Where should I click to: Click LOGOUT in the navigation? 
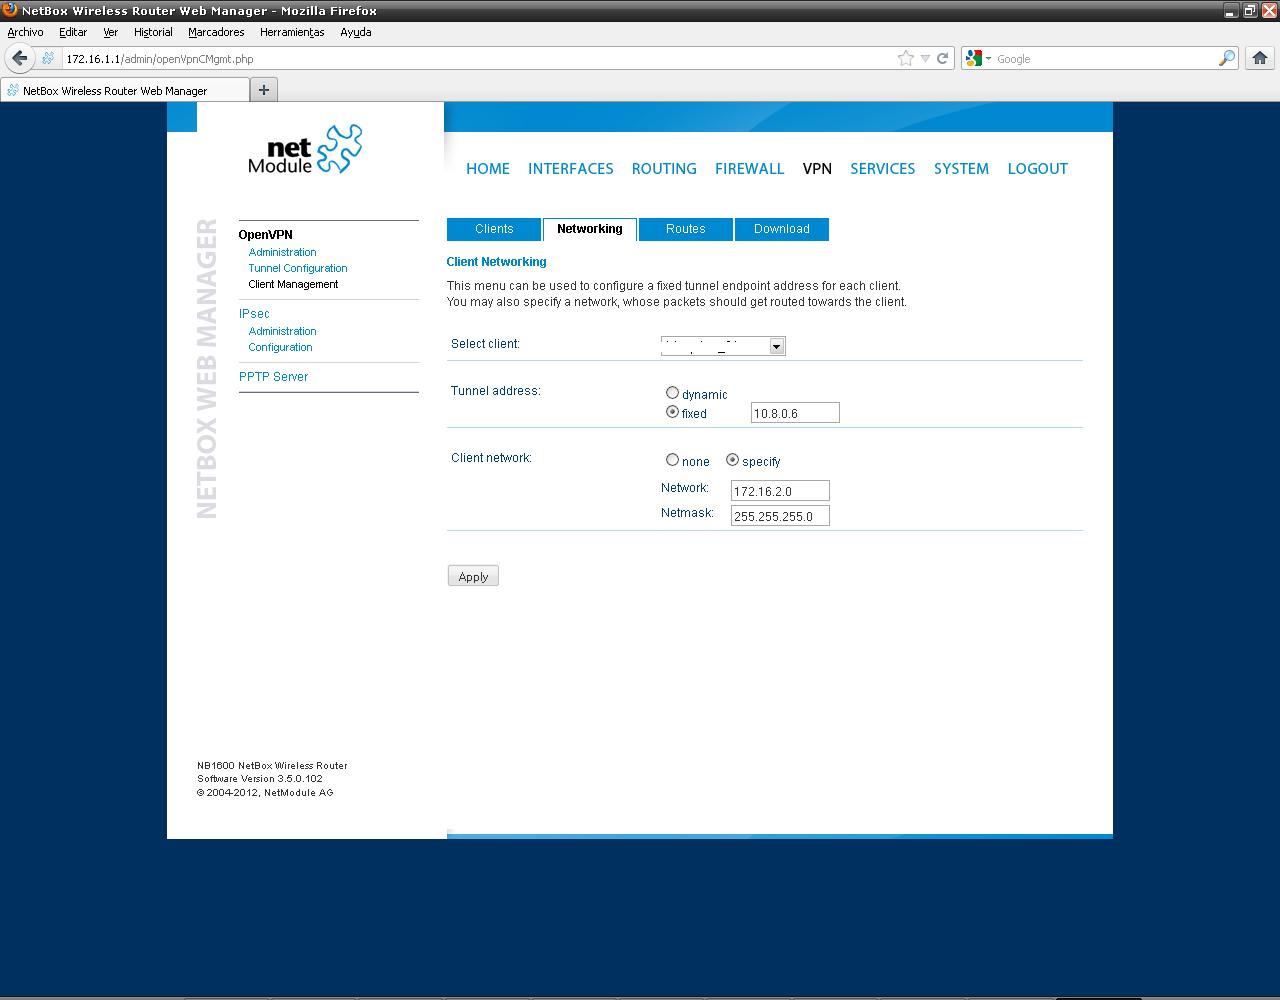[1038, 169]
